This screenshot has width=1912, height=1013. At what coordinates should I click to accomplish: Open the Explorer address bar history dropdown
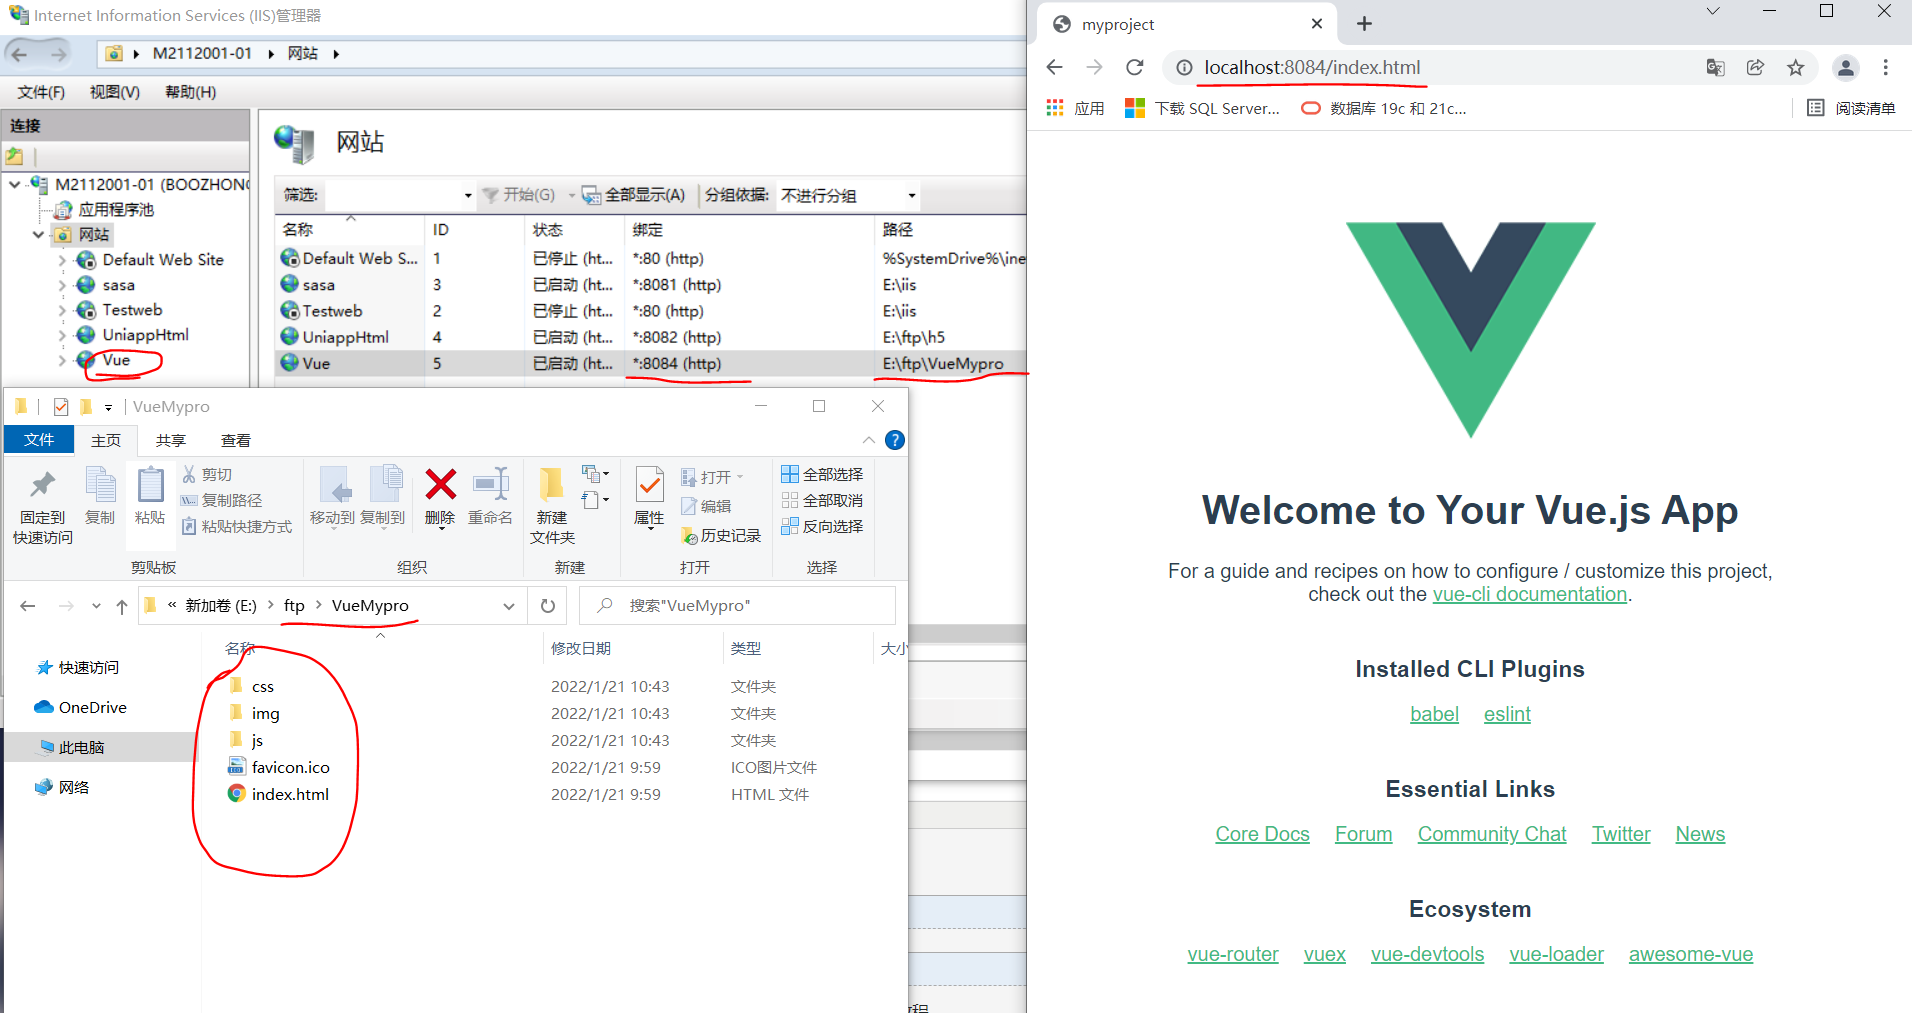pos(509,606)
